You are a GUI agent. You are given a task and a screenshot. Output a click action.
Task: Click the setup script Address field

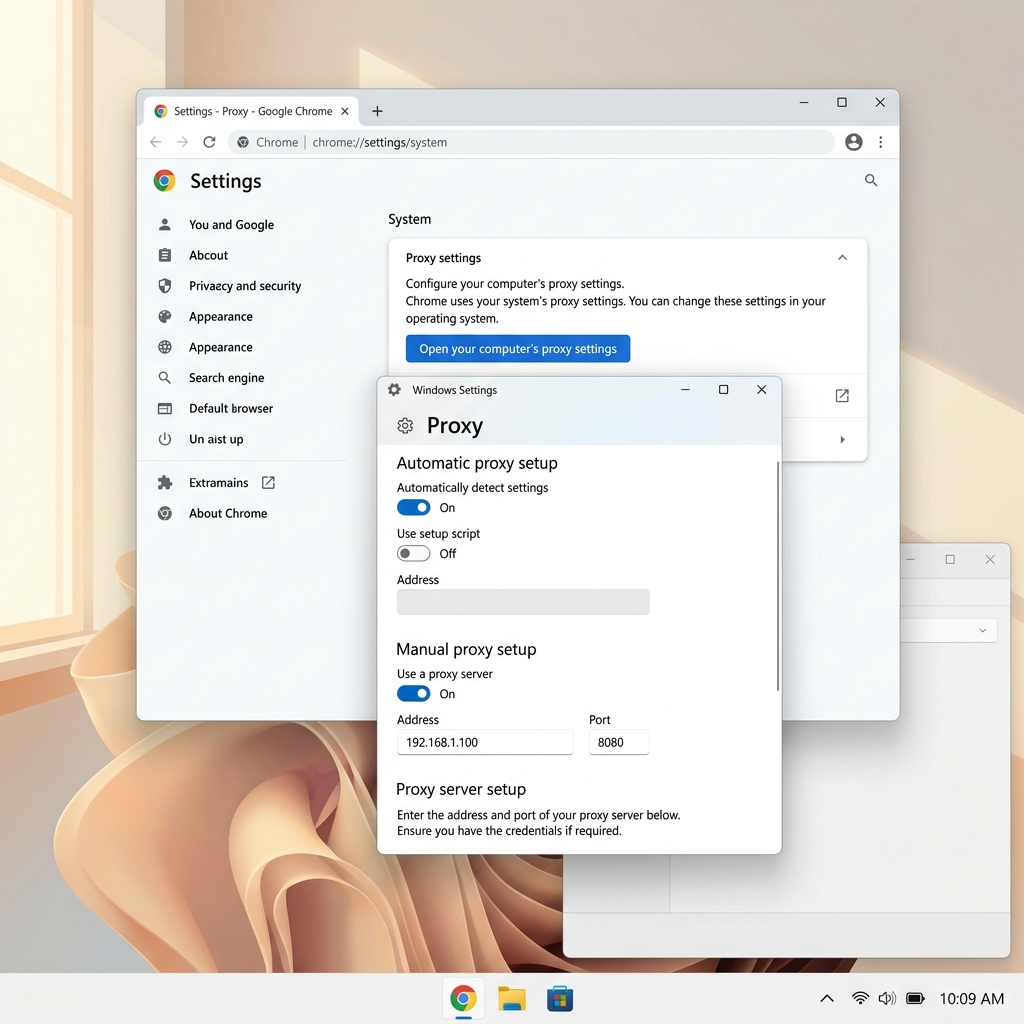click(x=523, y=602)
